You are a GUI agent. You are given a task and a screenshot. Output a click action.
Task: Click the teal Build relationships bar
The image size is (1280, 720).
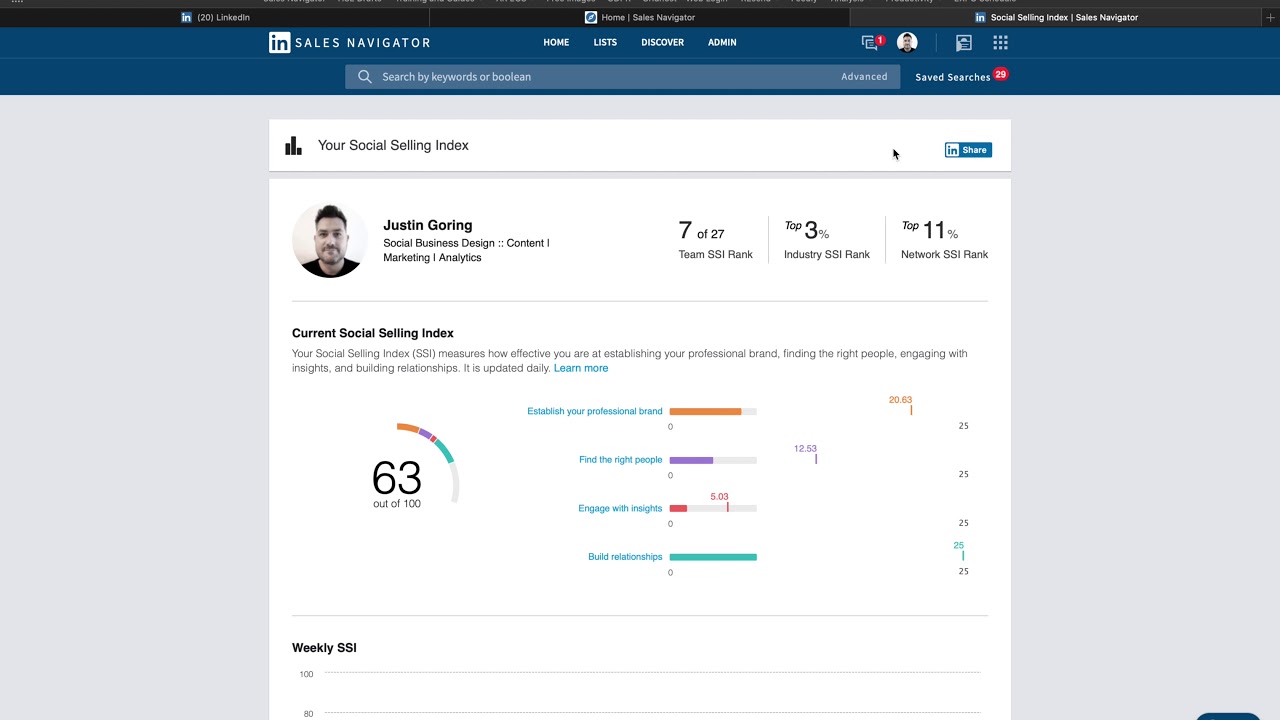point(713,557)
